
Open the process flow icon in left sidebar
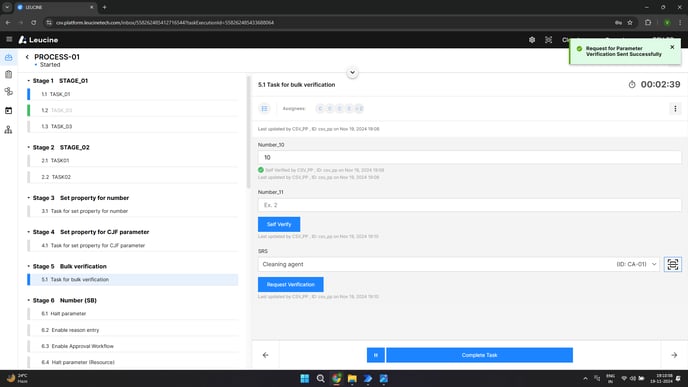click(x=8, y=92)
